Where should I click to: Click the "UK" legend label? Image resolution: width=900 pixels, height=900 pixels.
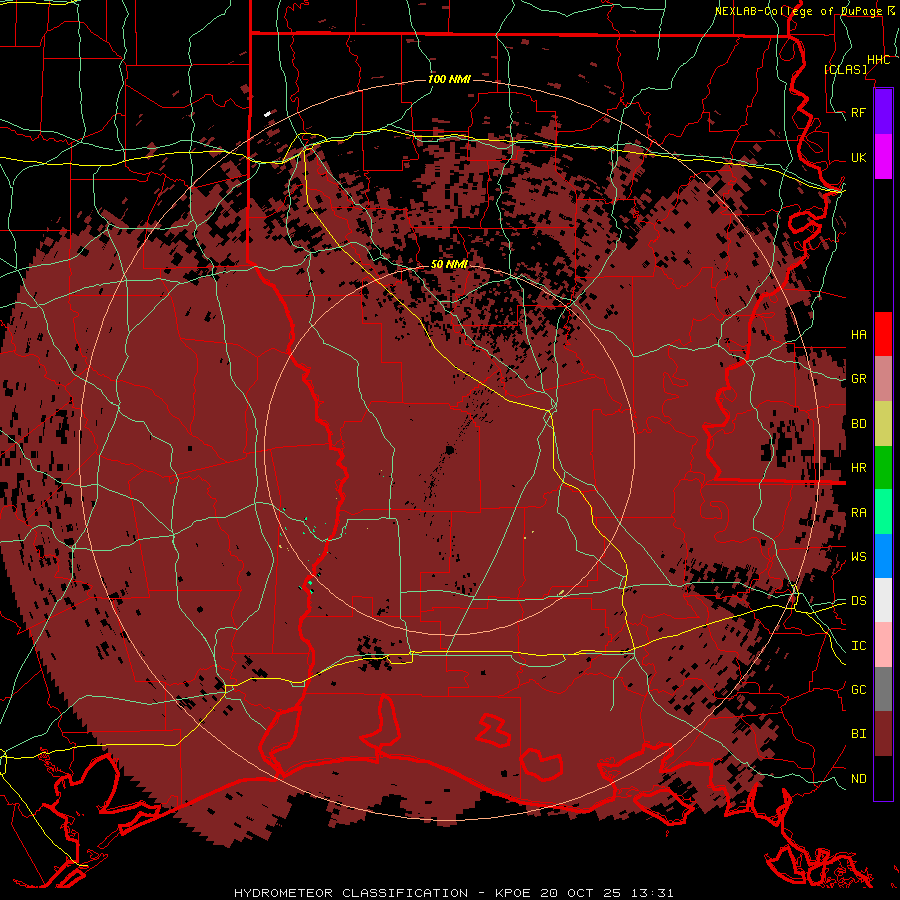click(x=858, y=157)
